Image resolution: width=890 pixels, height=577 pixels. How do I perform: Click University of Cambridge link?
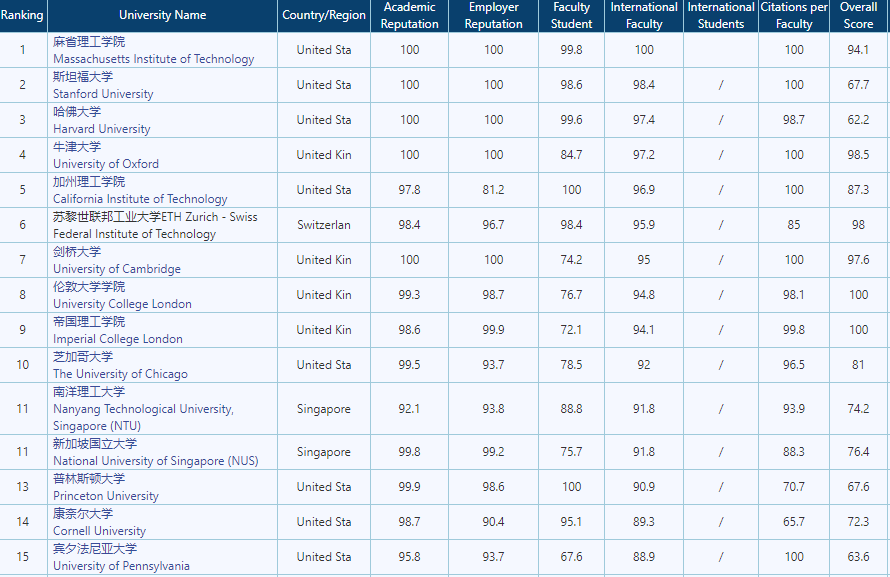116,269
